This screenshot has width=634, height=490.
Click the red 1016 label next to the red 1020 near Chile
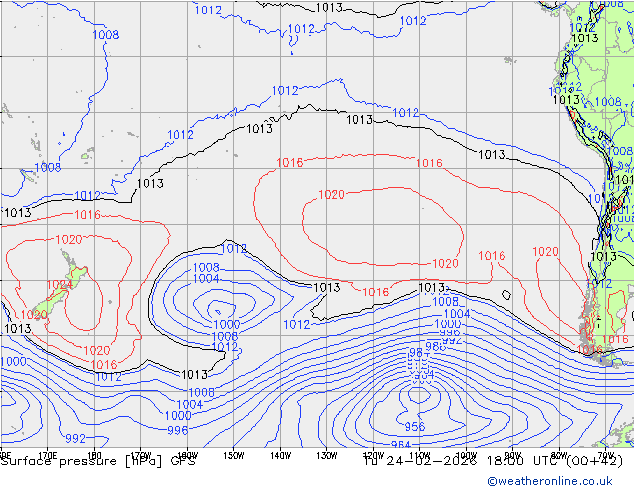(x=492, y=256)
